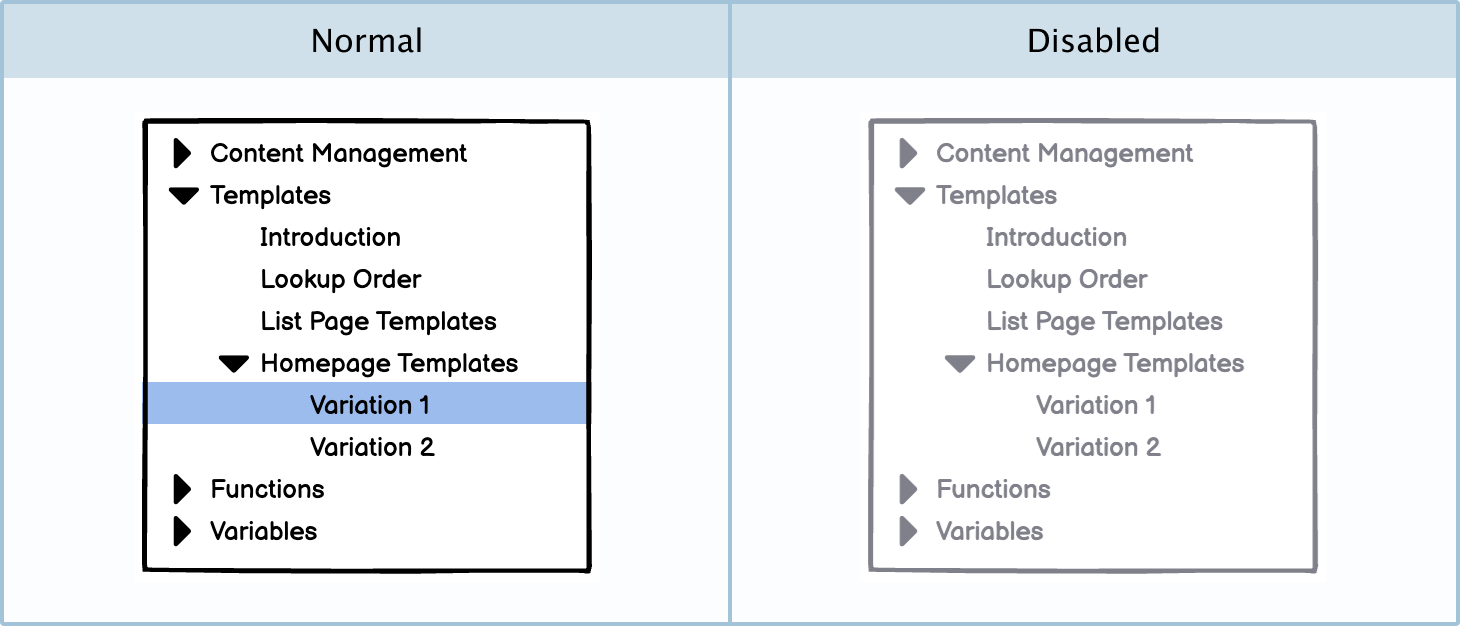Click the Disabled column header
Image resolution: width=1460 pixels, height=626 pixels.
[1093, 40]
